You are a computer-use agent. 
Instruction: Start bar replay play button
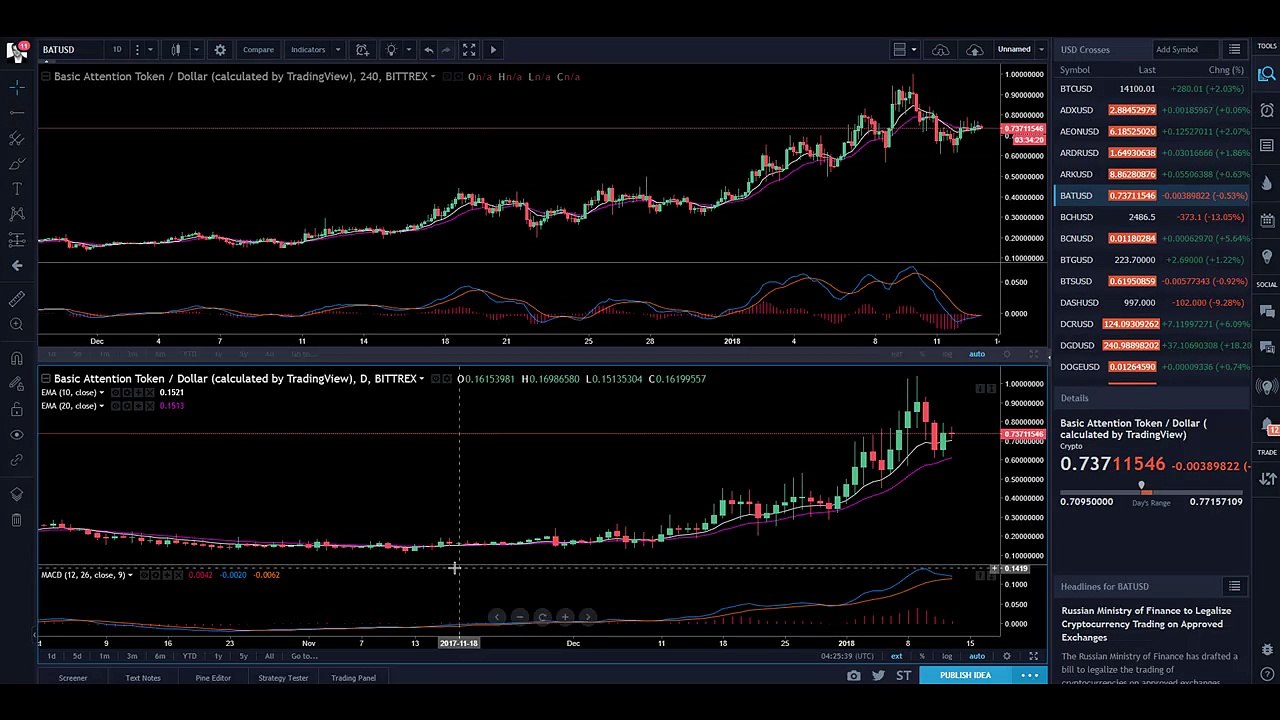coord(493,49)
